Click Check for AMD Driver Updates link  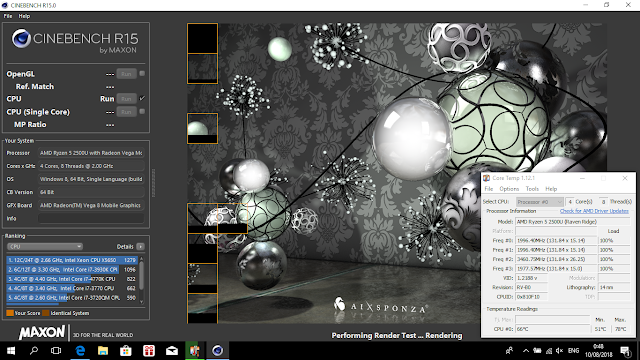[x=594, y=211]
